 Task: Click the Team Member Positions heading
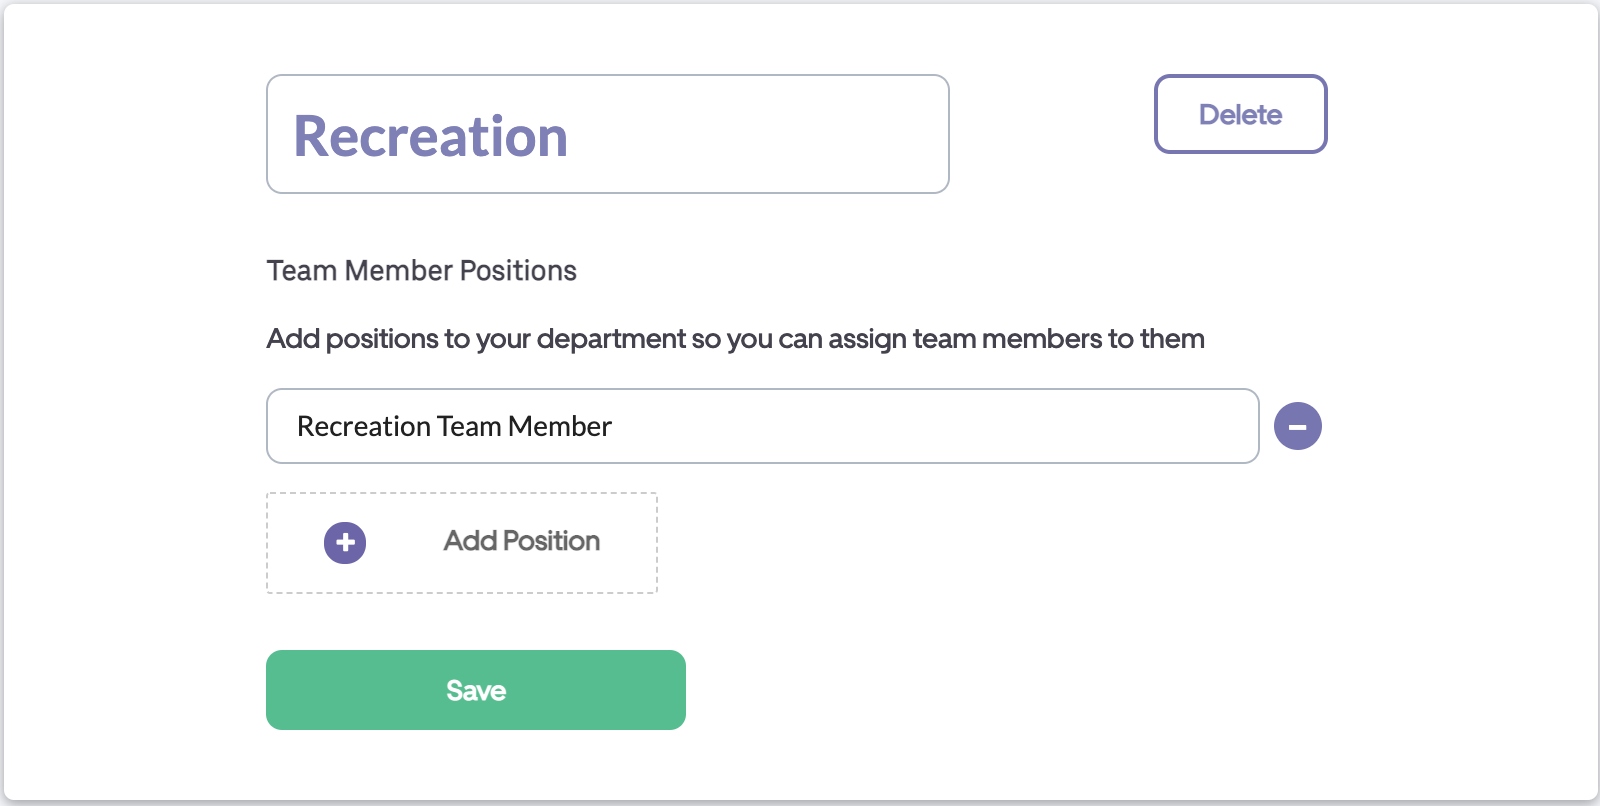point(421,271)
